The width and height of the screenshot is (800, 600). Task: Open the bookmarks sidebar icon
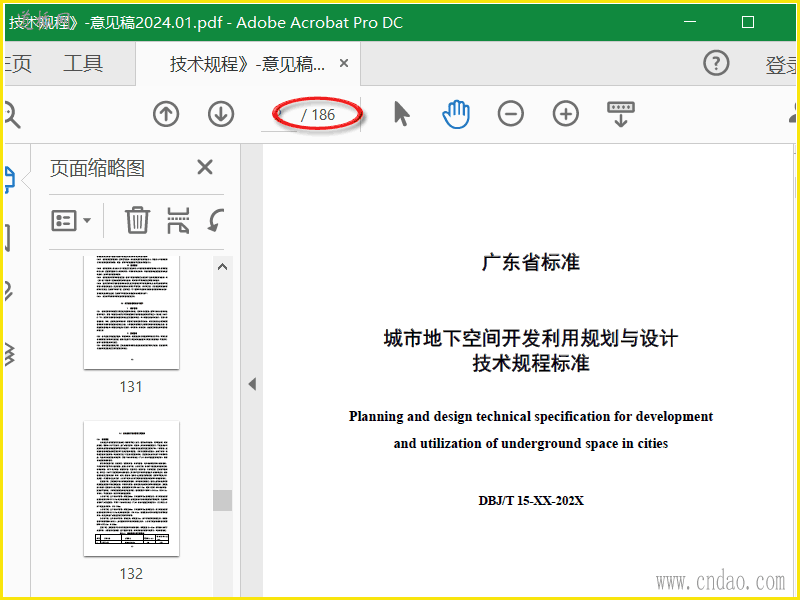7,238
